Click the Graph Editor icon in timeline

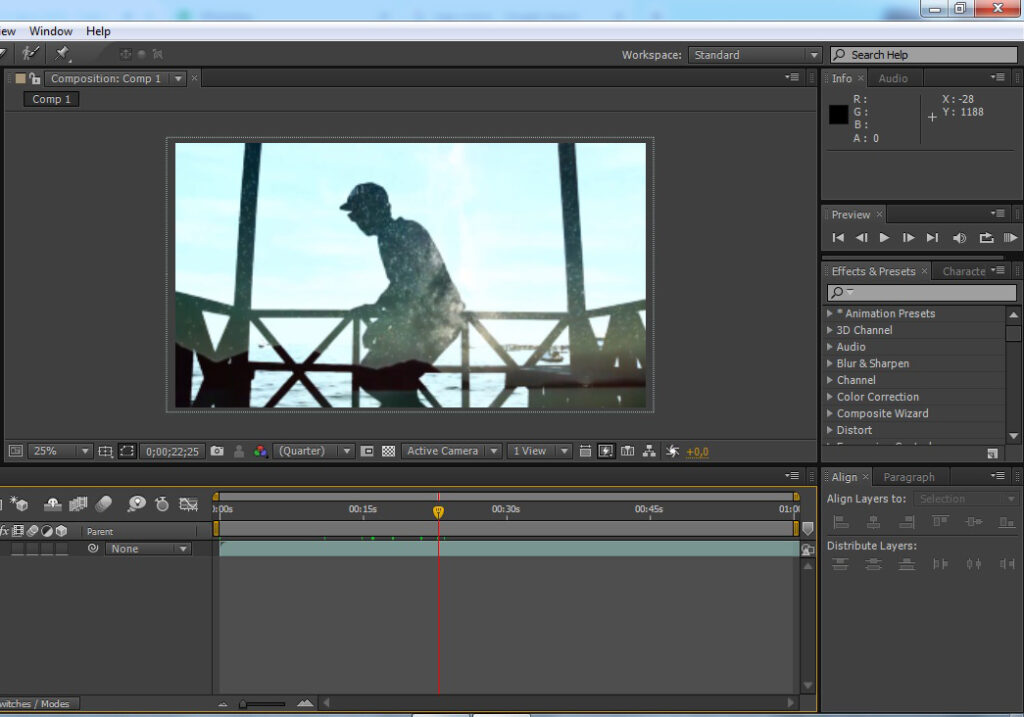pyautogui.click(x=188, y=504)
